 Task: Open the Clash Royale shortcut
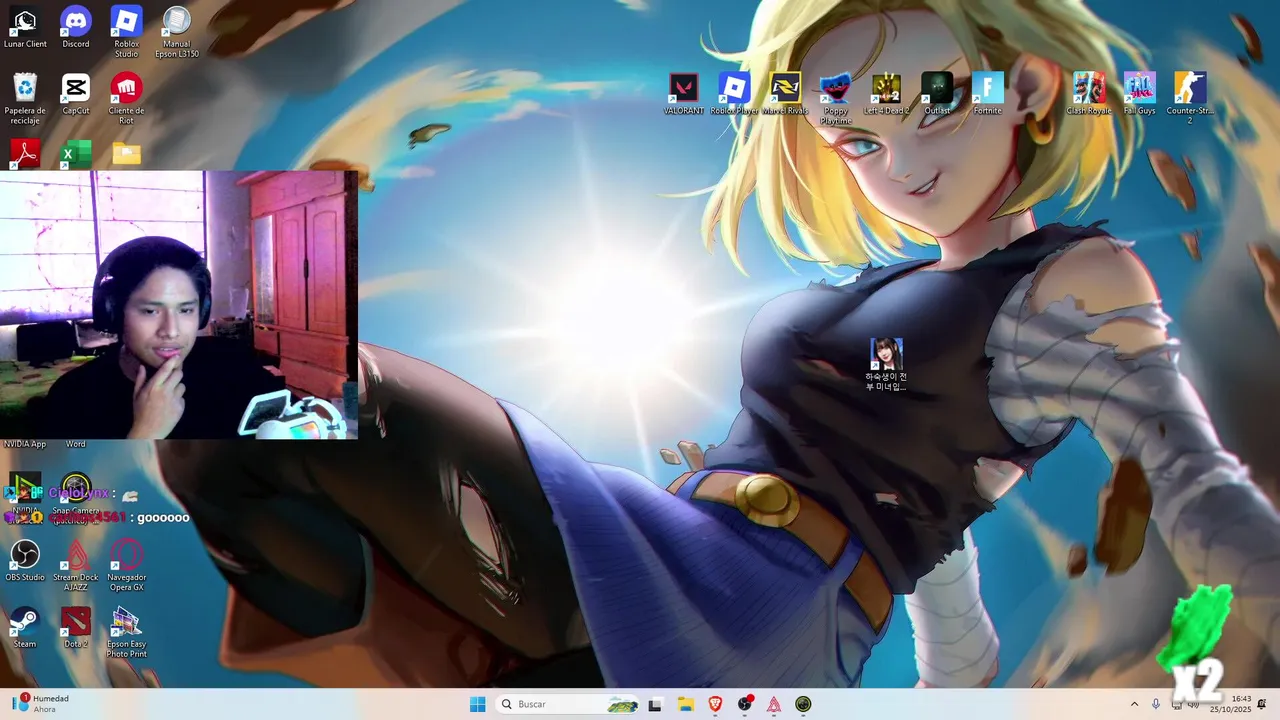(1089, 94)
